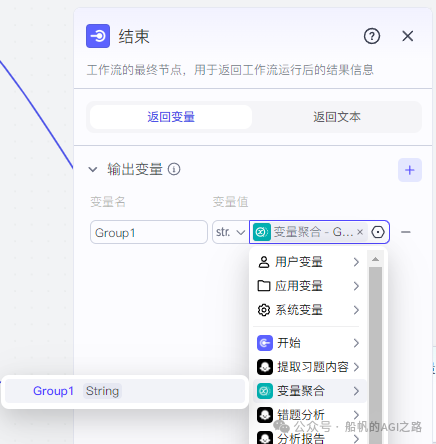436x444 pixels.
Task: Collapse the 输出变量 section
Action: (93, 169)
